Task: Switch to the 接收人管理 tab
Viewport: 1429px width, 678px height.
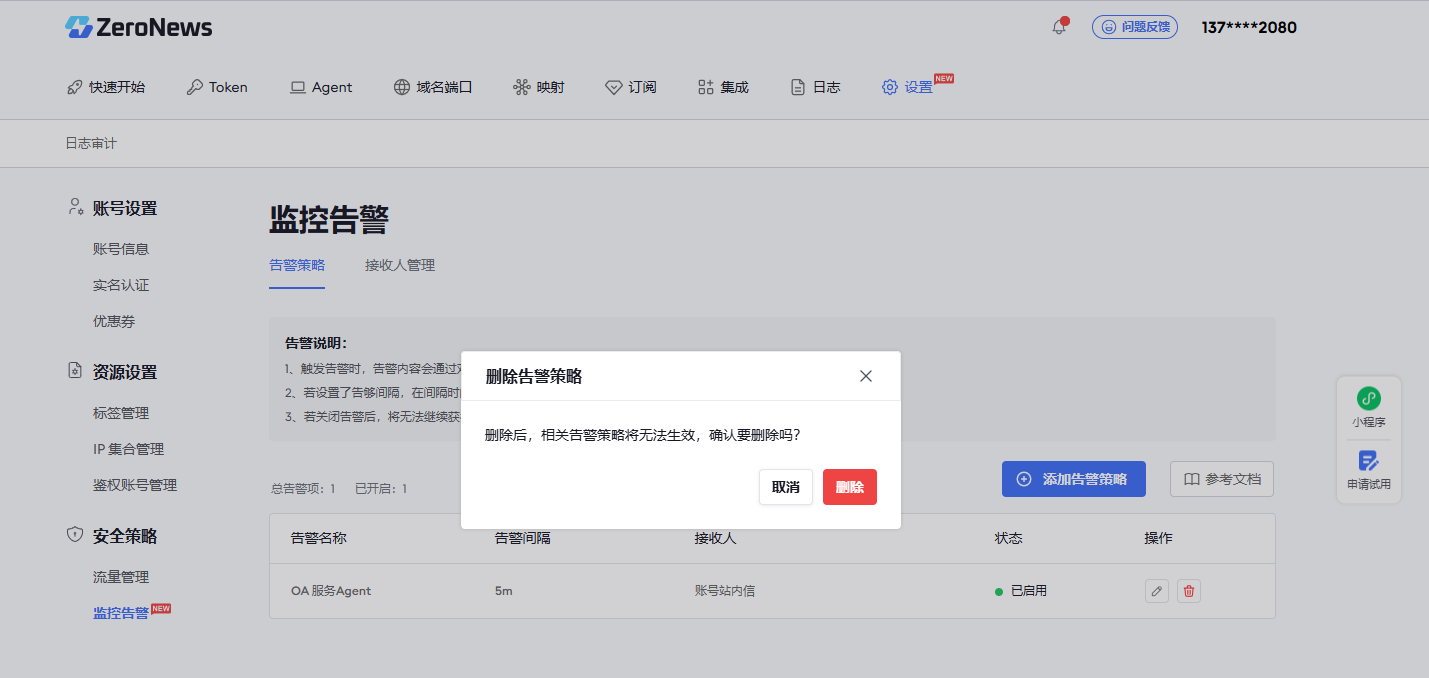Action: [399, 265]
